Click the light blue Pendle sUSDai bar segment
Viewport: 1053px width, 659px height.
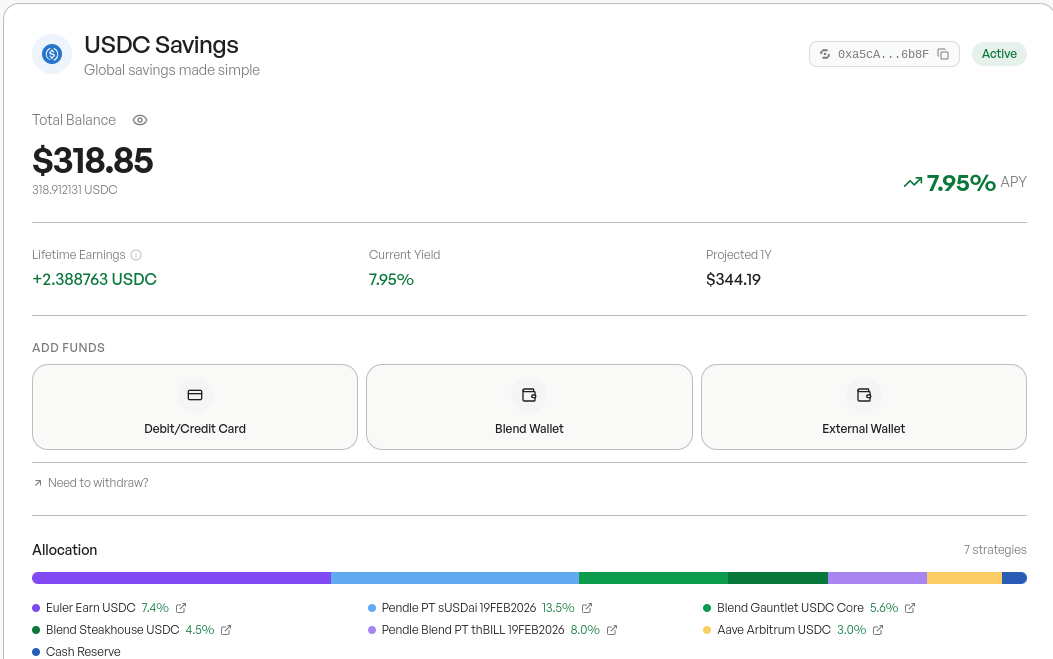coord(455,578)
